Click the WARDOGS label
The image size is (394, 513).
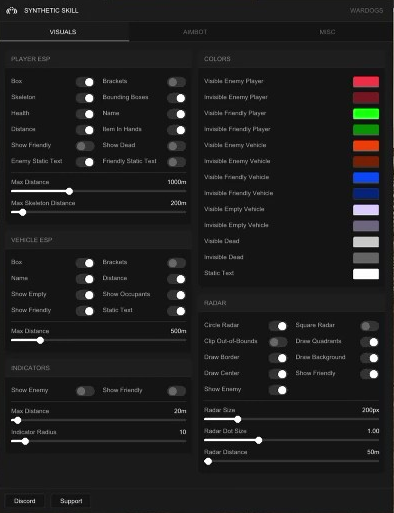point(366,11)
